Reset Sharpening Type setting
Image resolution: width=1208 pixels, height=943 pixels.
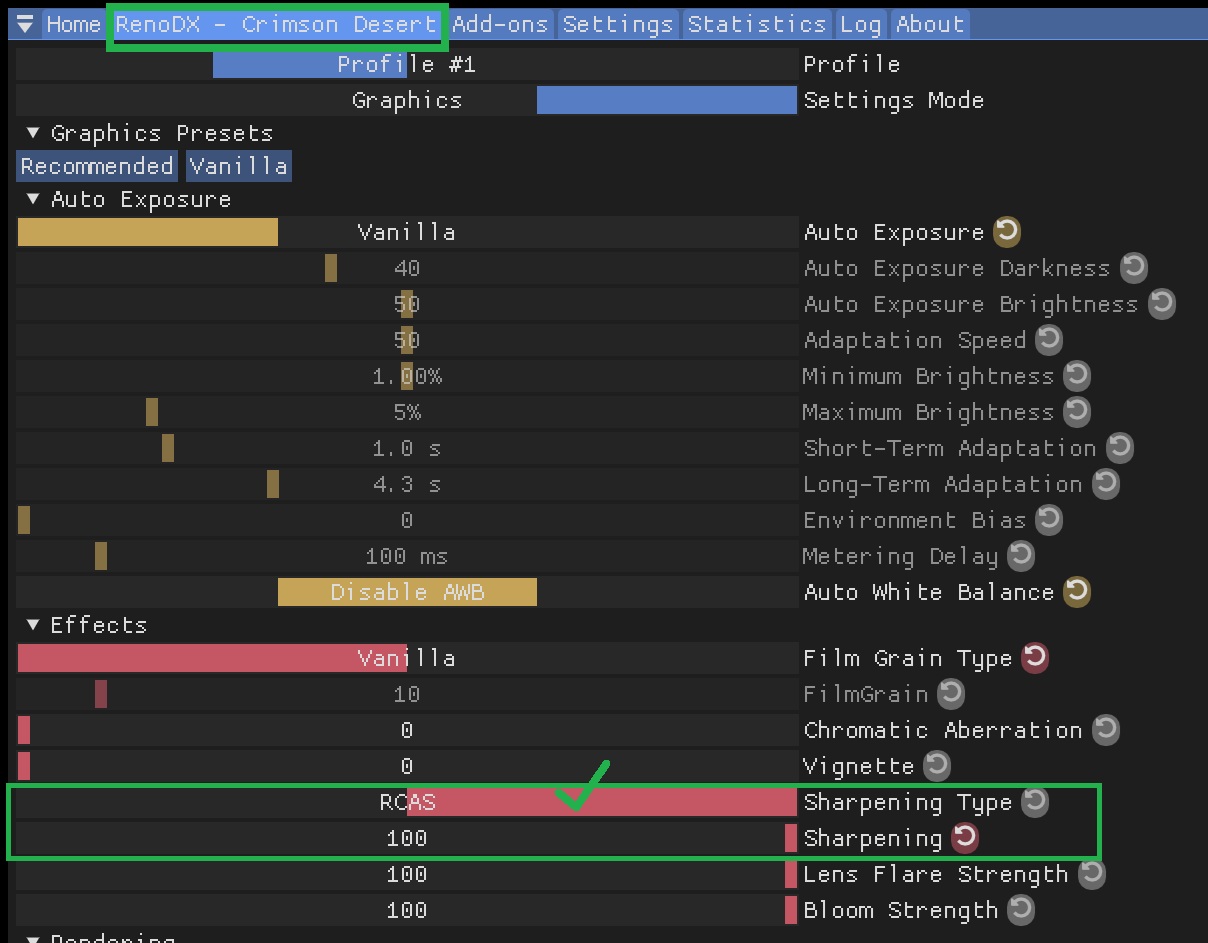(1035, 802)
